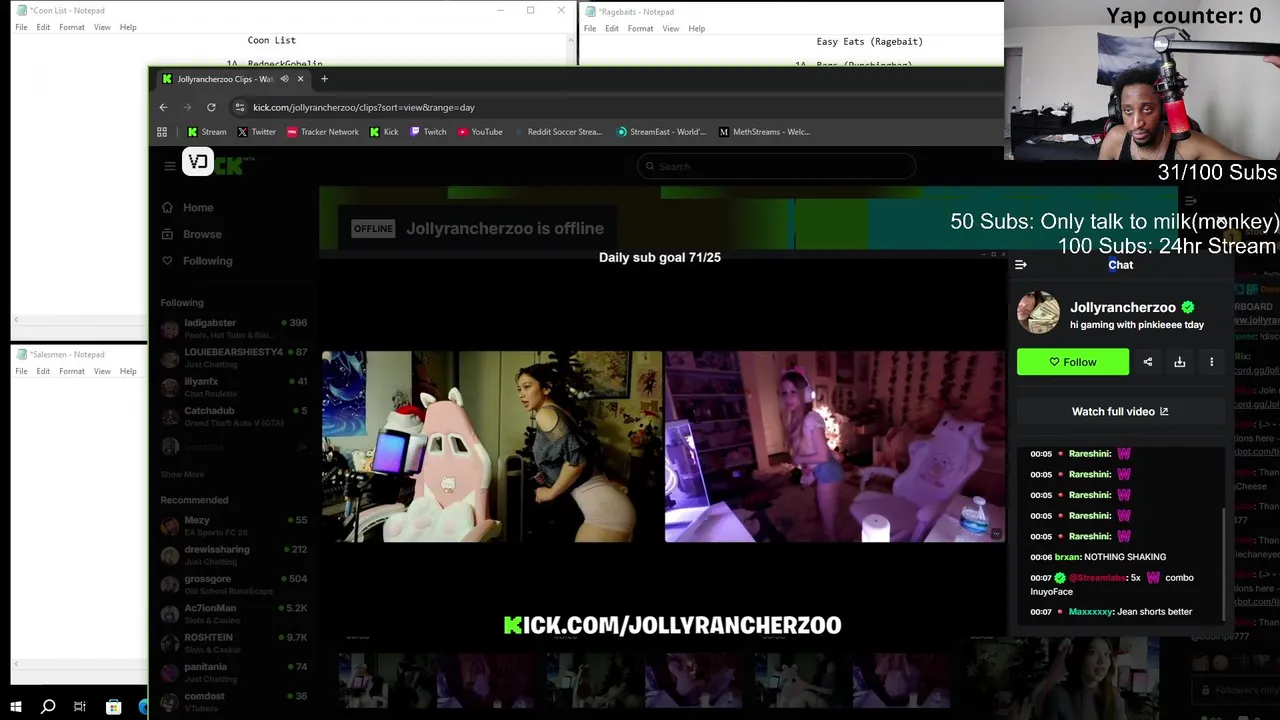Open a new browser tab
Viewport: 1280px width, 720px height.
[x=324, y=79]
